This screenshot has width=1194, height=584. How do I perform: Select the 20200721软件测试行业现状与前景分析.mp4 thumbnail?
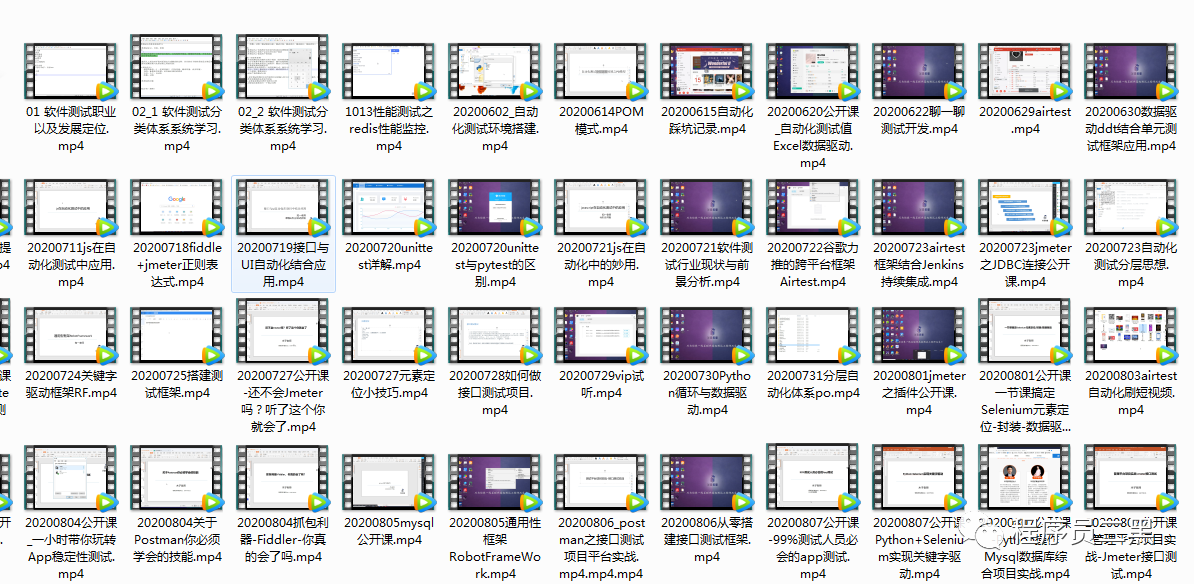707,209
